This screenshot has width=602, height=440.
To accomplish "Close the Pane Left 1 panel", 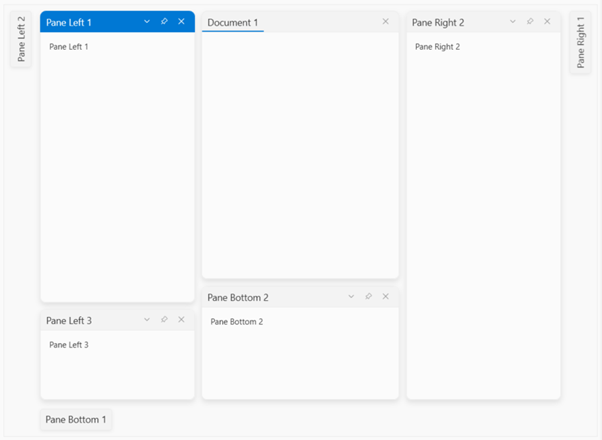I will click(182, 22).
